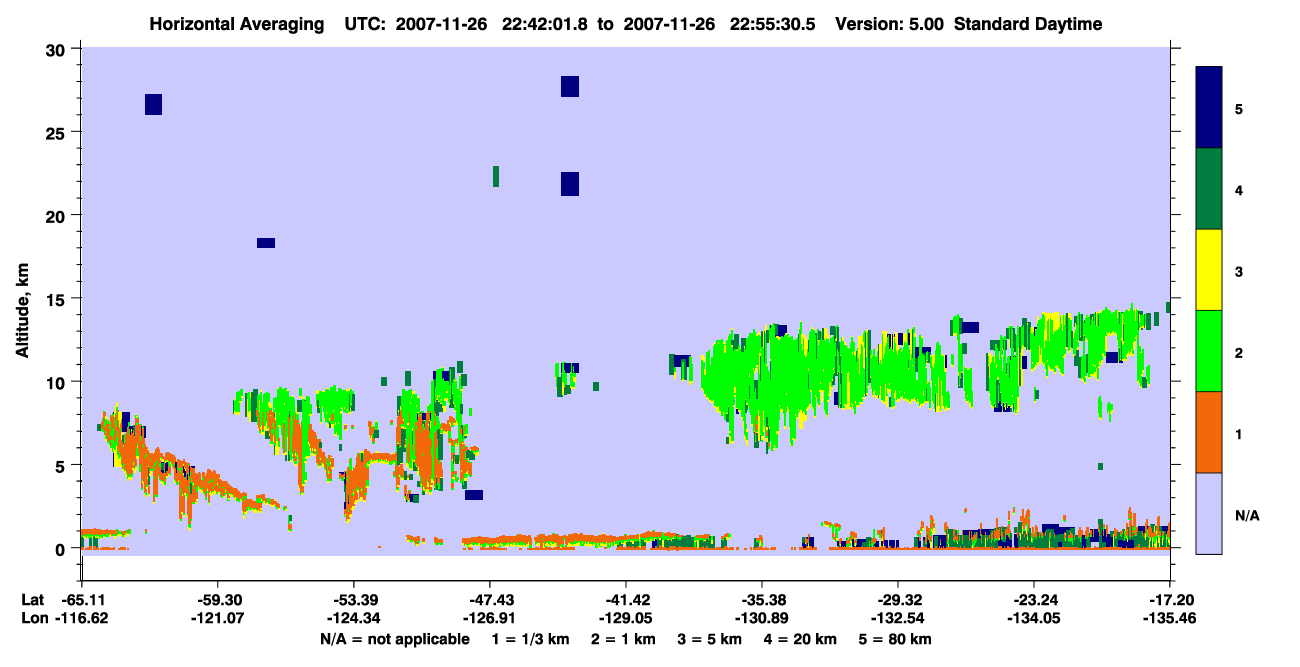The height and width of the screenshot is (667, 1300).
Task: Click the dark blue bar near 18 km altitude
Action: (266, 243)
